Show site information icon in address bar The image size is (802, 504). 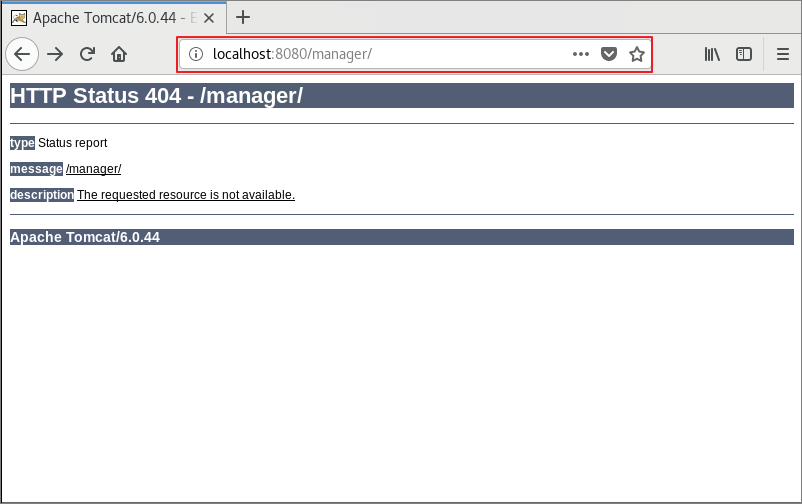pyautogui.click(x=196, y=54)
